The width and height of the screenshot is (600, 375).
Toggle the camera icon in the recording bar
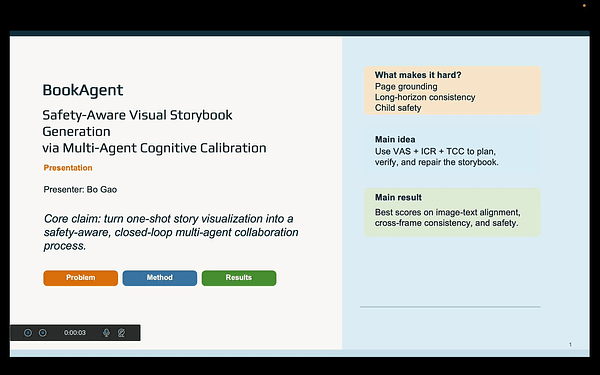121,333
